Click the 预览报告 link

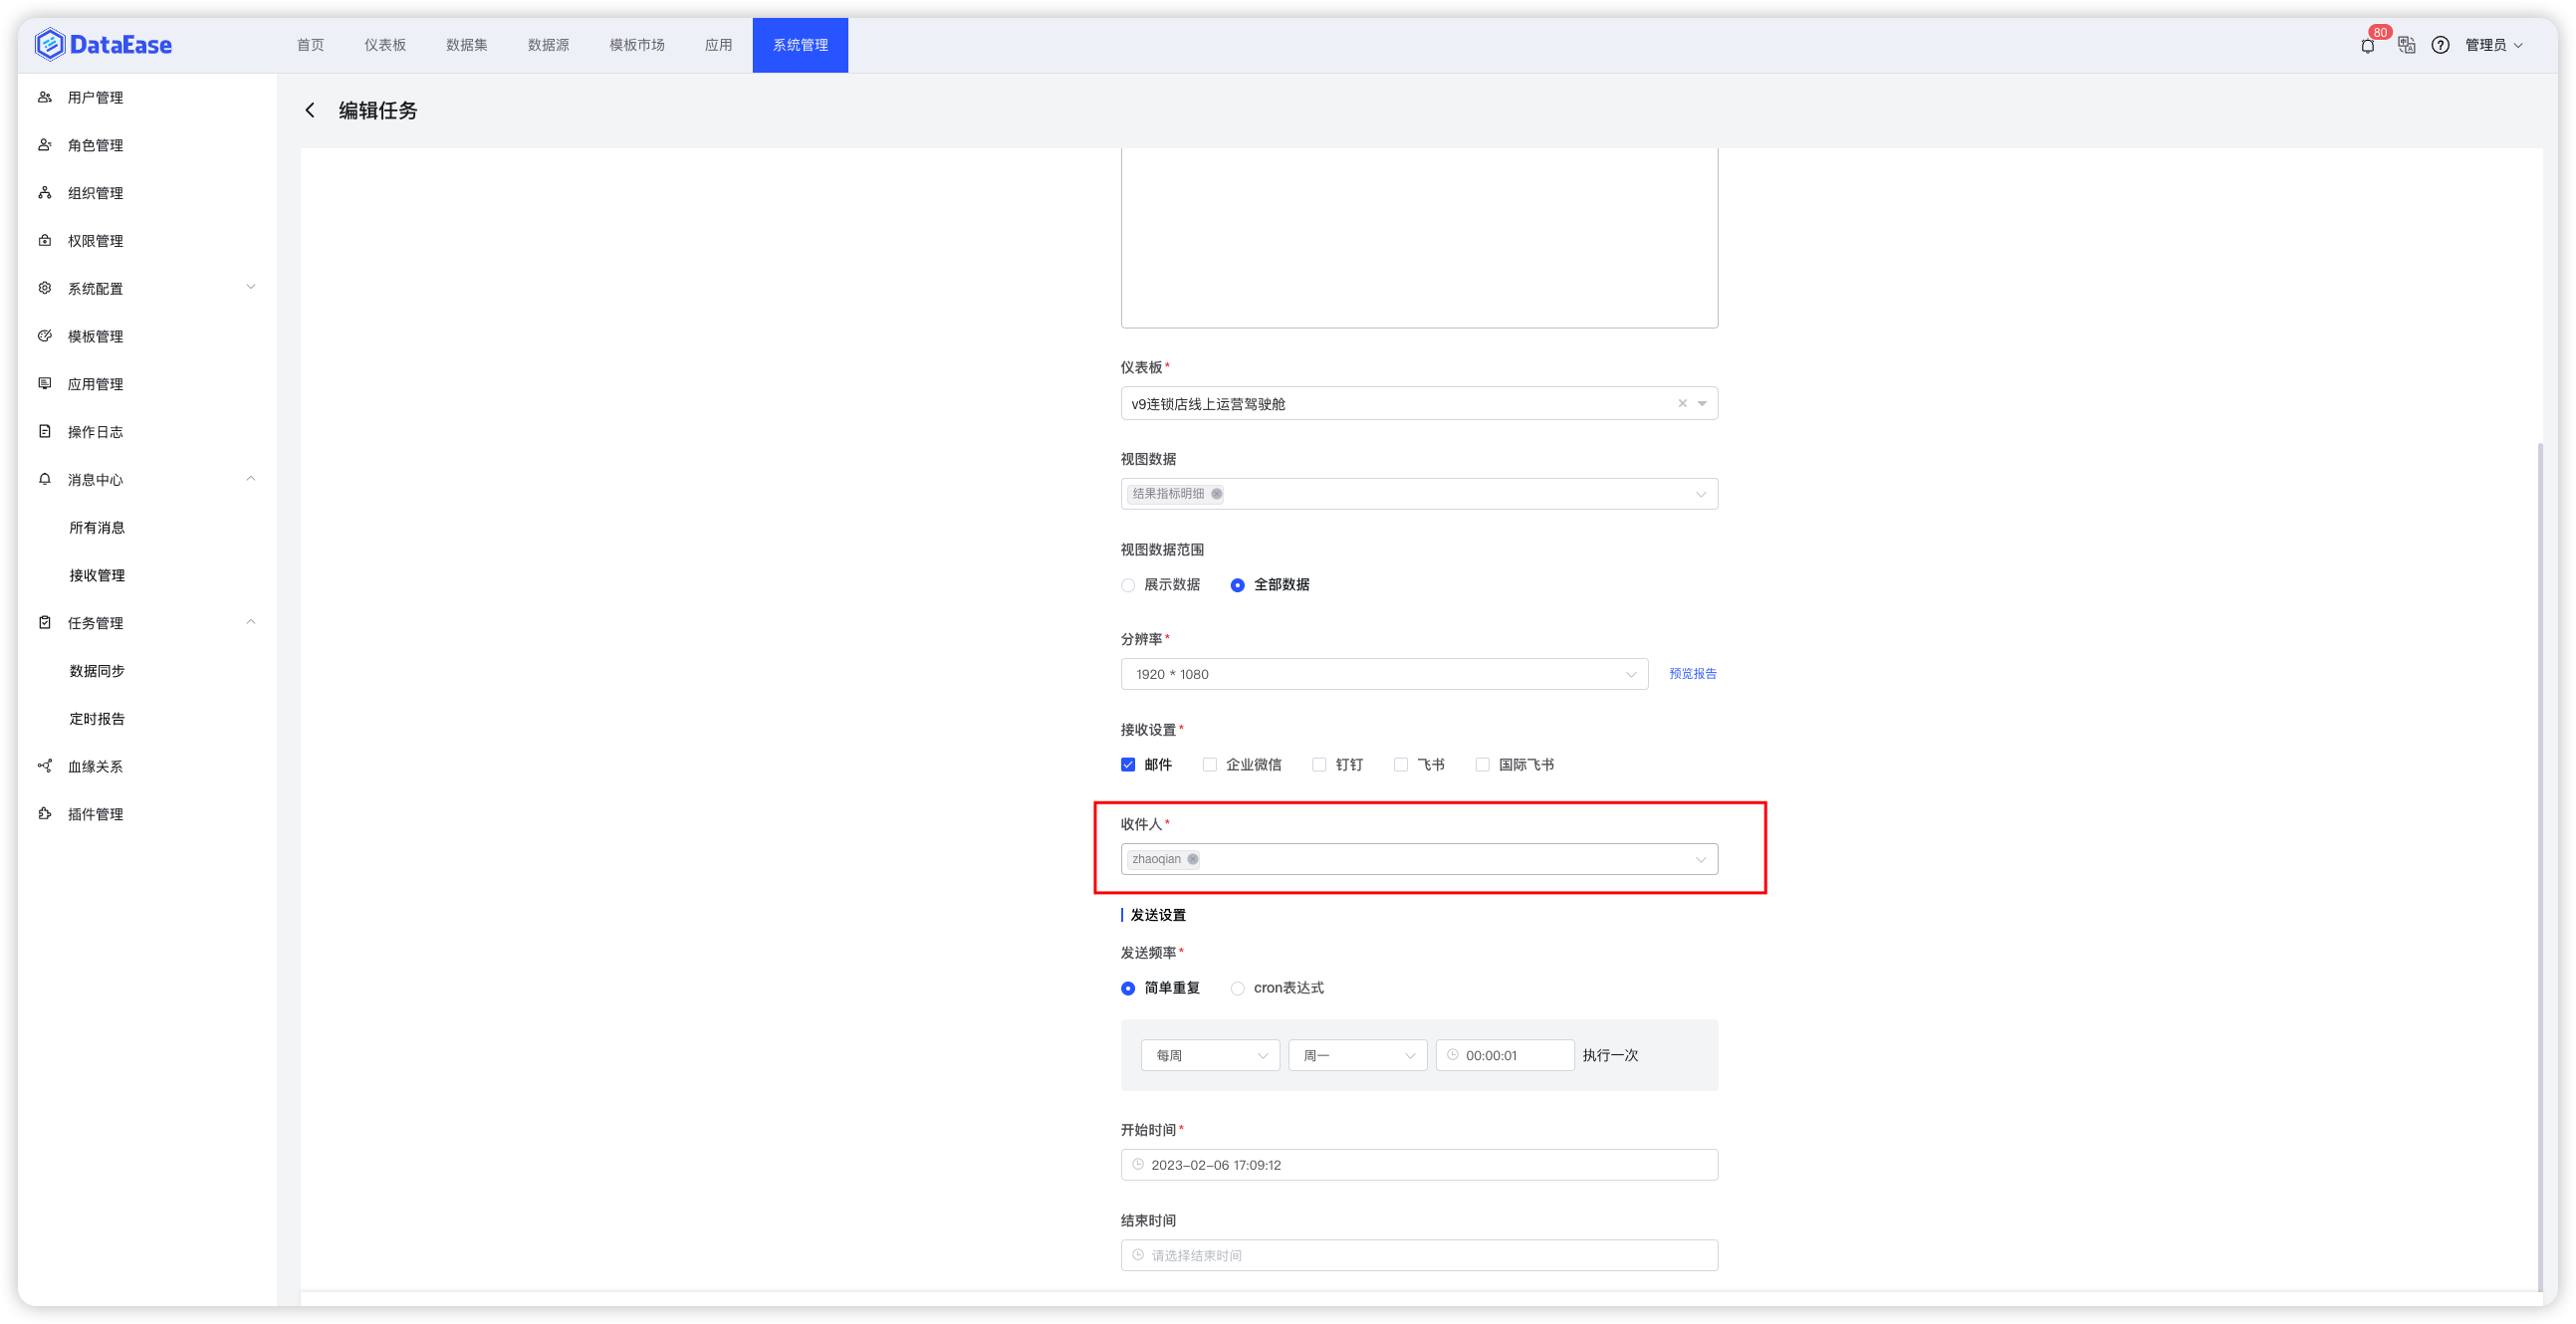(x=1692, y=674)
